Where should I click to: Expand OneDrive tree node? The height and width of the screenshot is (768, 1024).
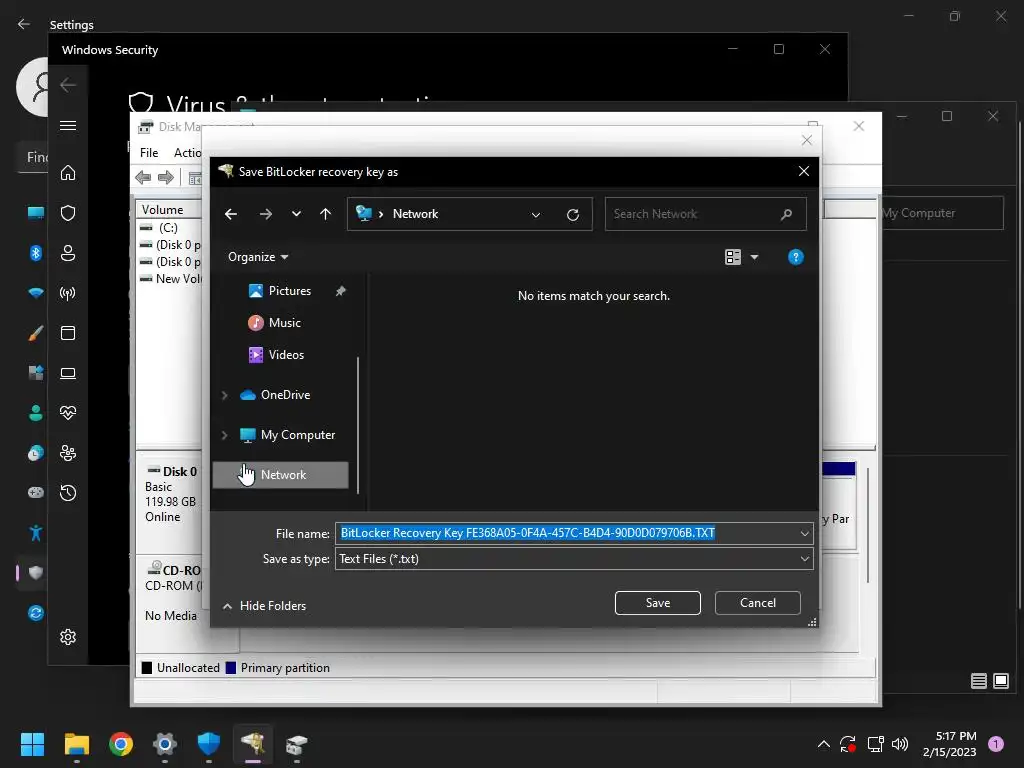click(225, 395)
